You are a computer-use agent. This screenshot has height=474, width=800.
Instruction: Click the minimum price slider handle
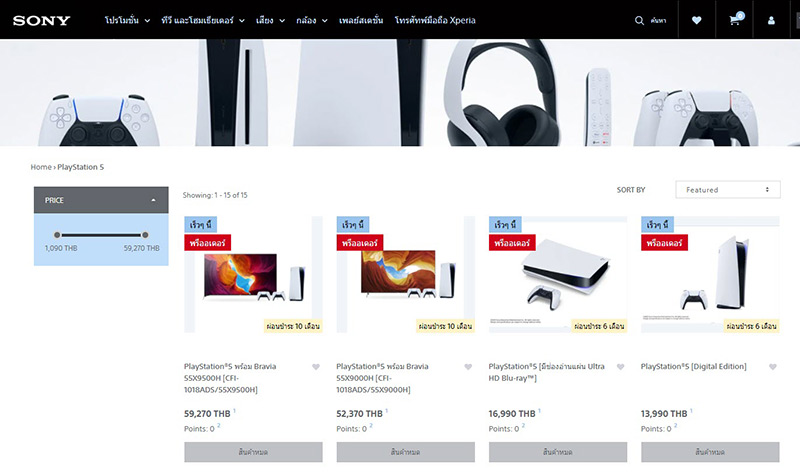[x=57, y=235]
